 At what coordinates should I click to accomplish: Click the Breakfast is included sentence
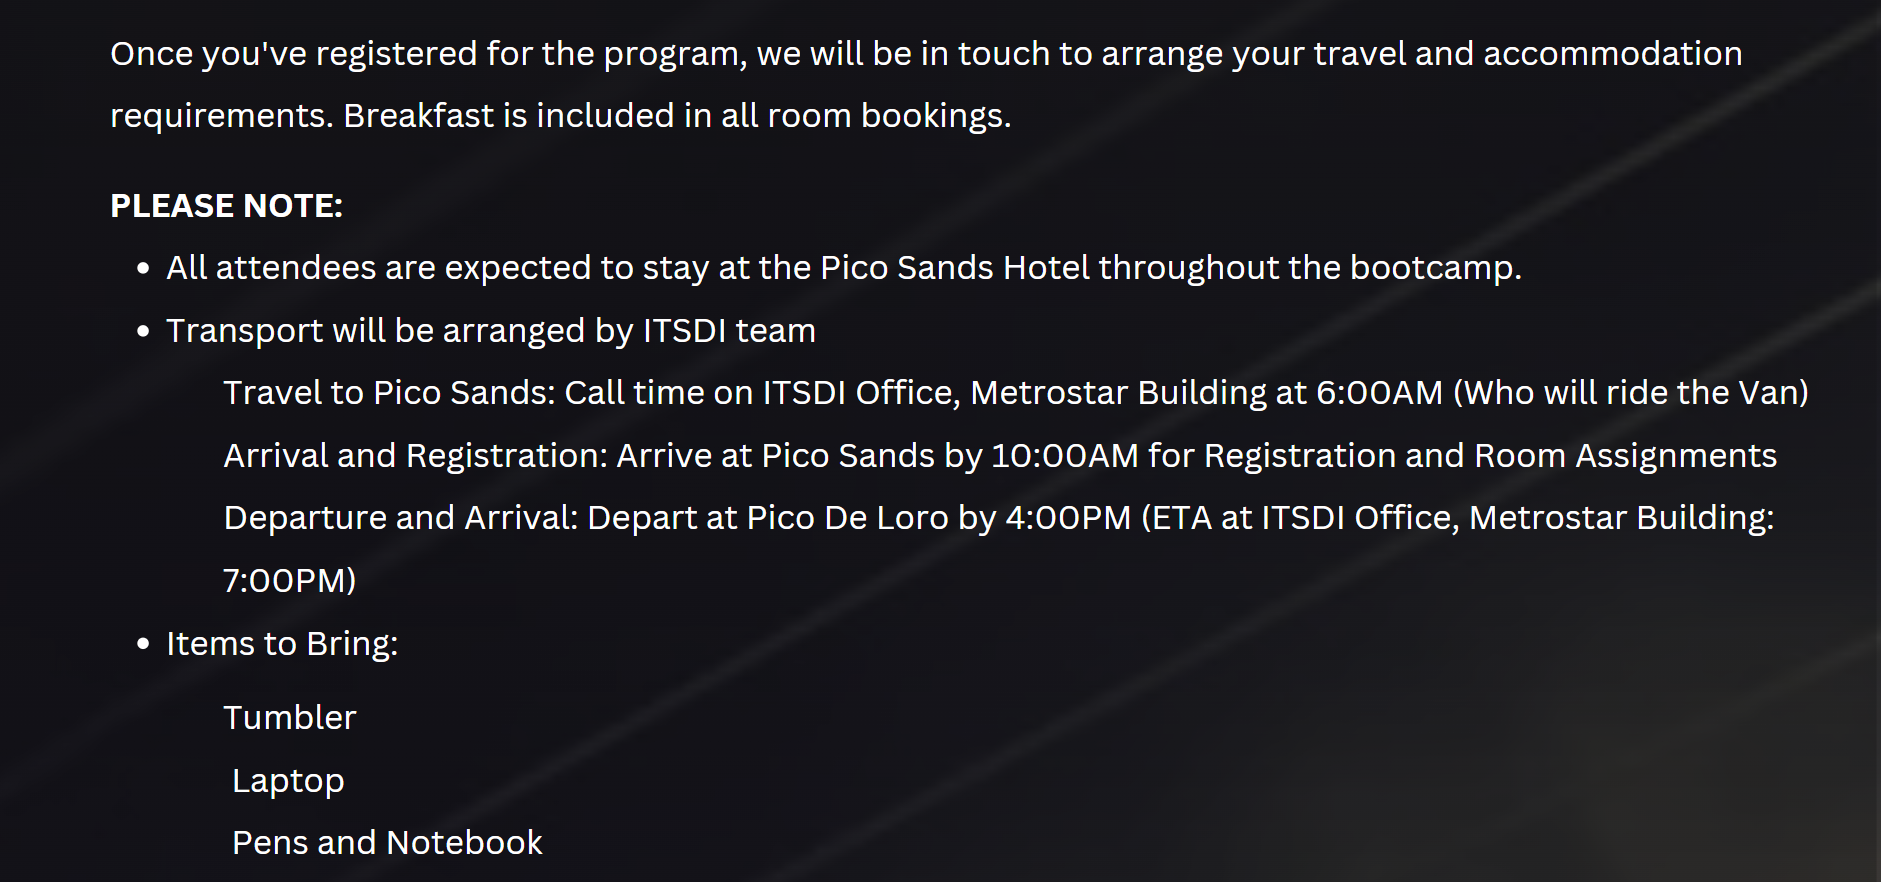point(677,116)
